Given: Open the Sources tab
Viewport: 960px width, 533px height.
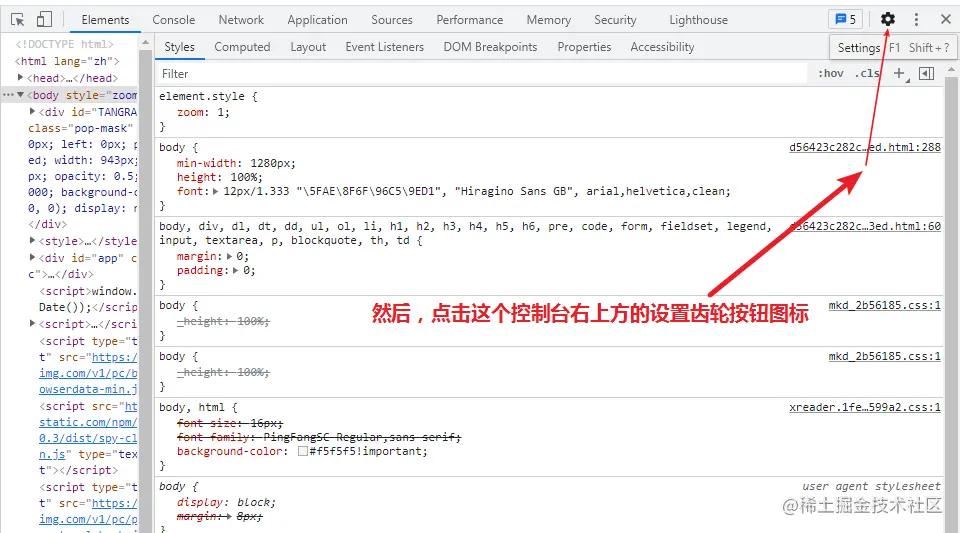Looking at the screenshot, I should [392, 20].
